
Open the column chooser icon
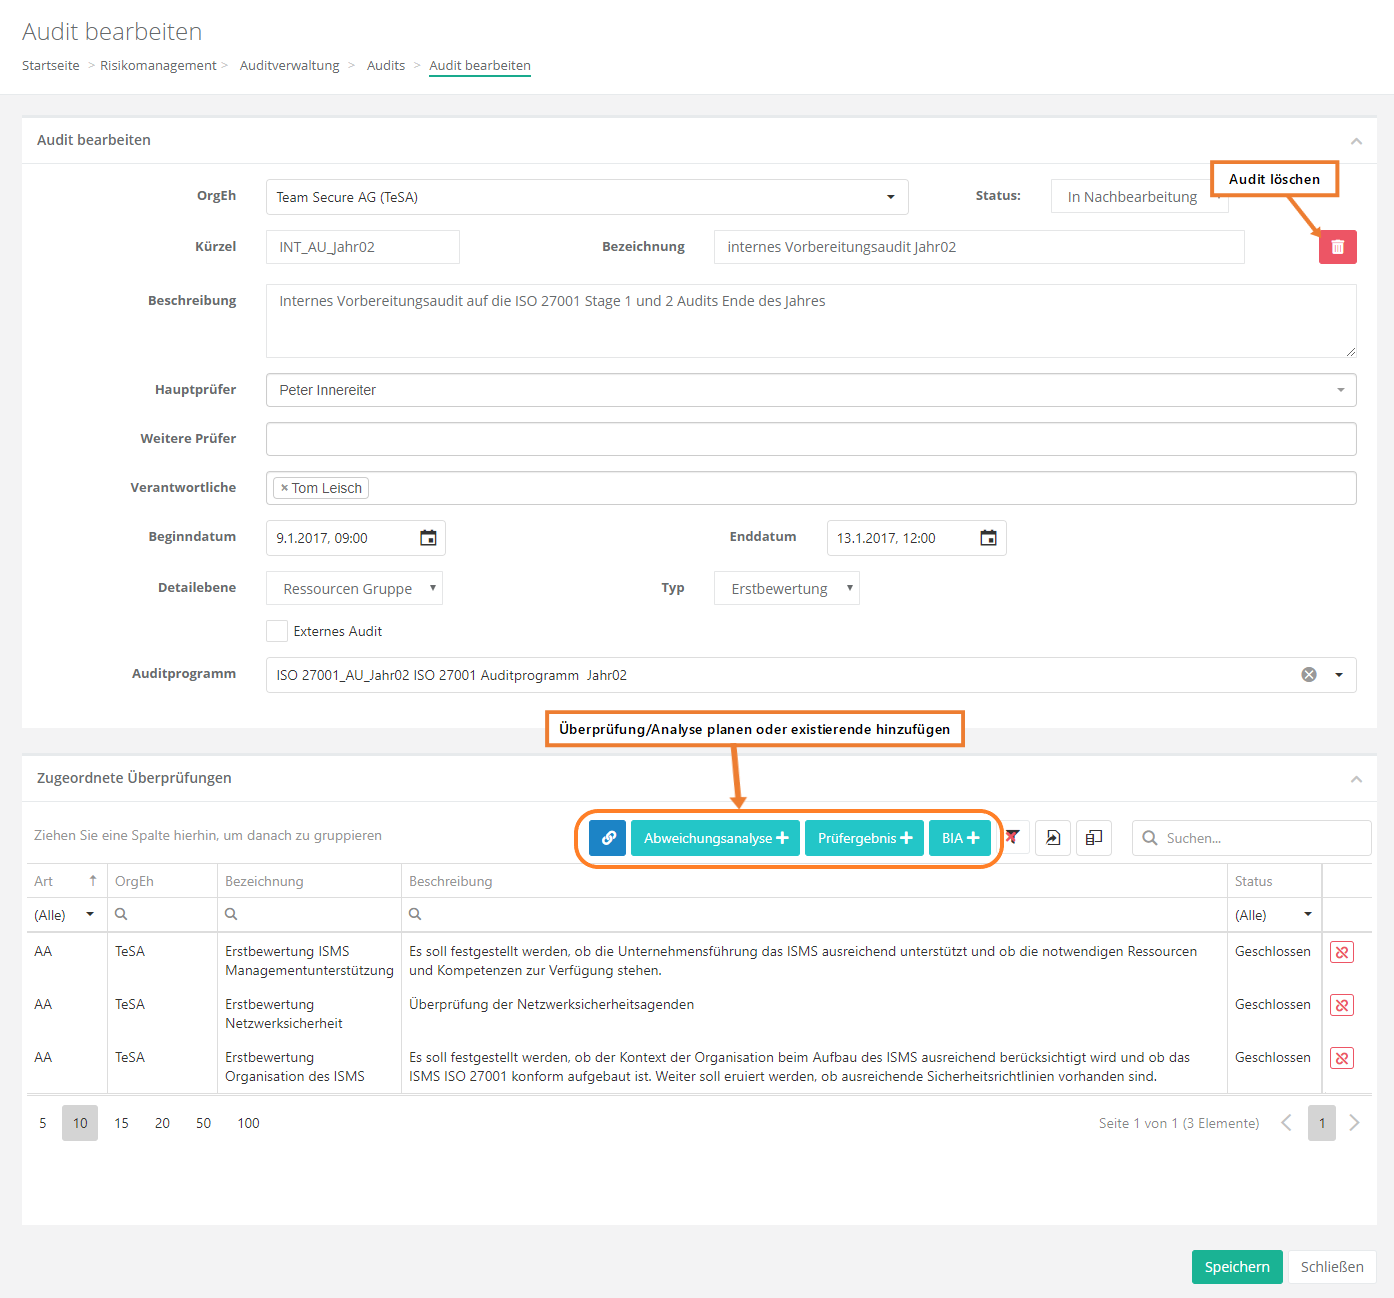(1094, 838)
